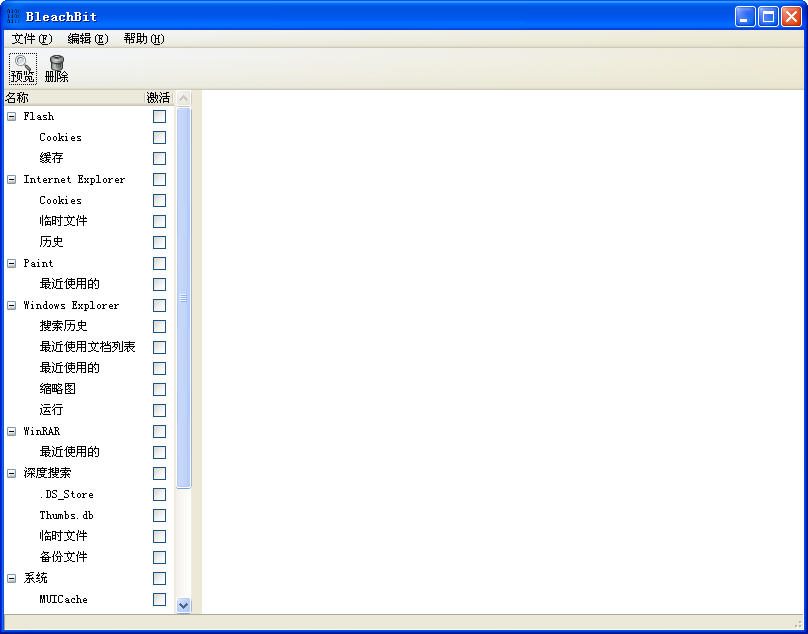Select the MUICache tree item
The width and height of the screenshot is (808, 634).
pos(63,599)
